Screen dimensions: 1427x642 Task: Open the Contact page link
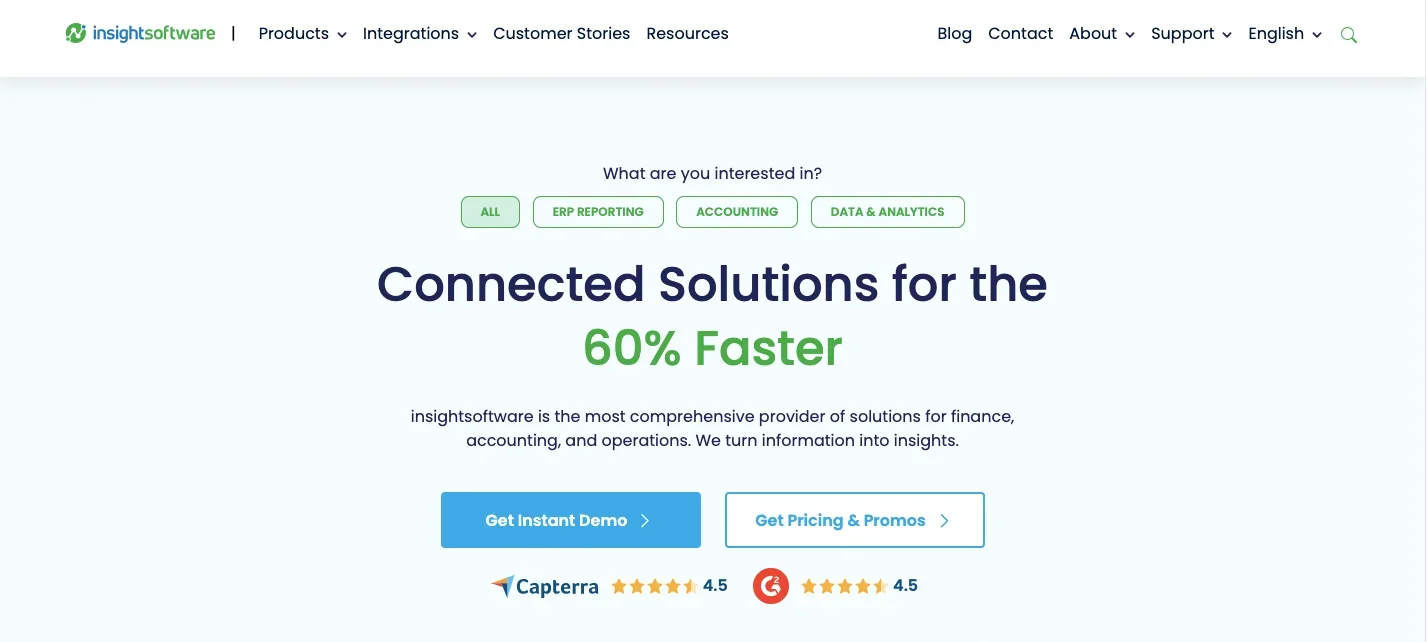coord(1020,34)
